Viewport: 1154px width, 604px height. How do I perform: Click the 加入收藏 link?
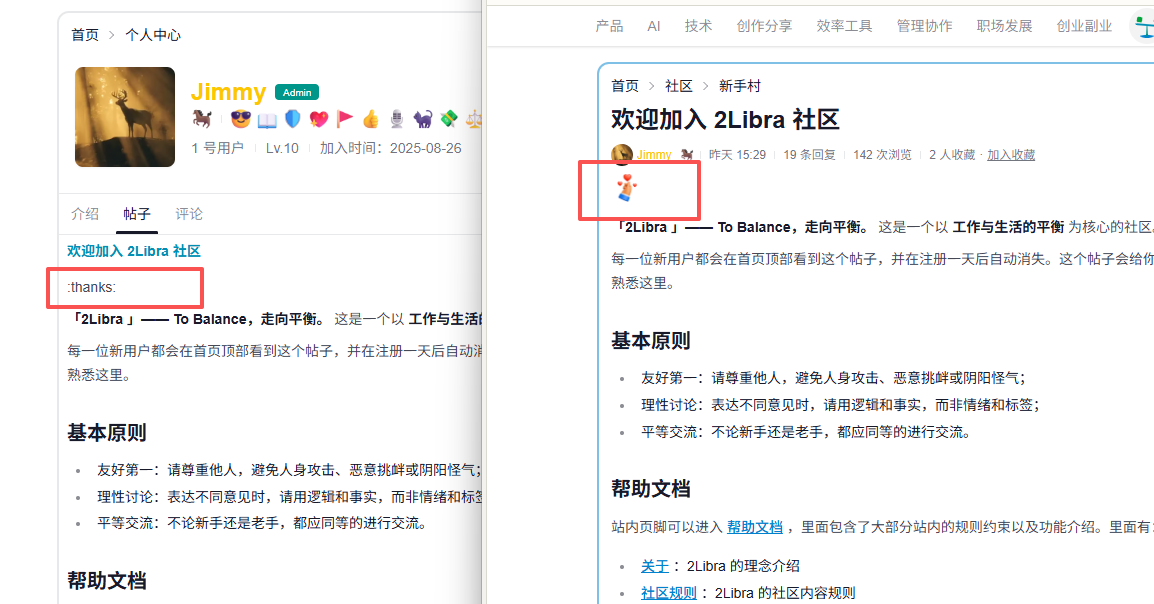[x=1010, y=155]
